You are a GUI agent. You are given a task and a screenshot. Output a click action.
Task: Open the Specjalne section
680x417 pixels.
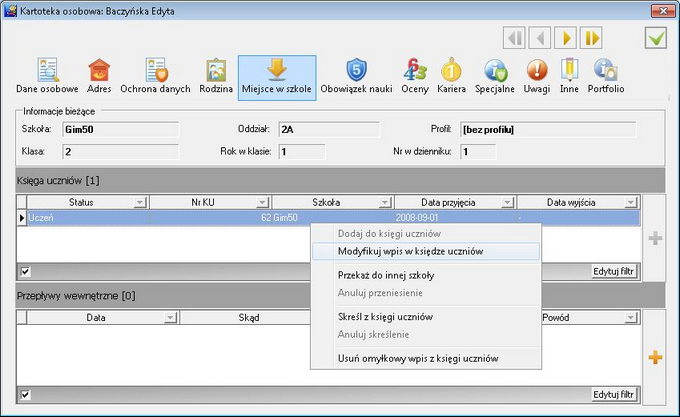pyautogui.click(x=495, y=77)
